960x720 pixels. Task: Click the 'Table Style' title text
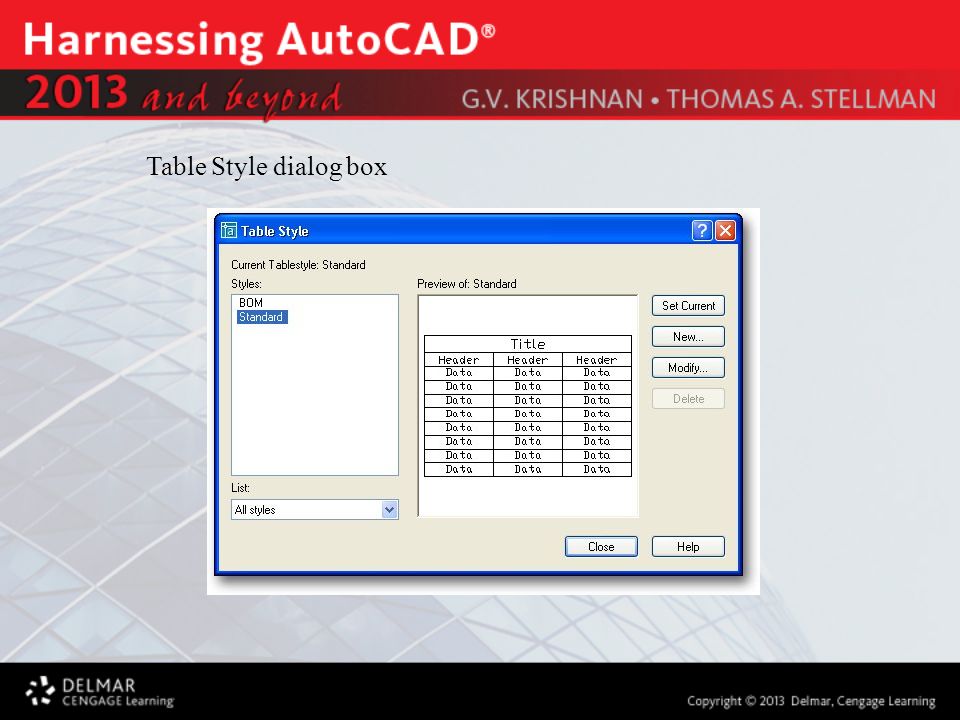(274, 231)
